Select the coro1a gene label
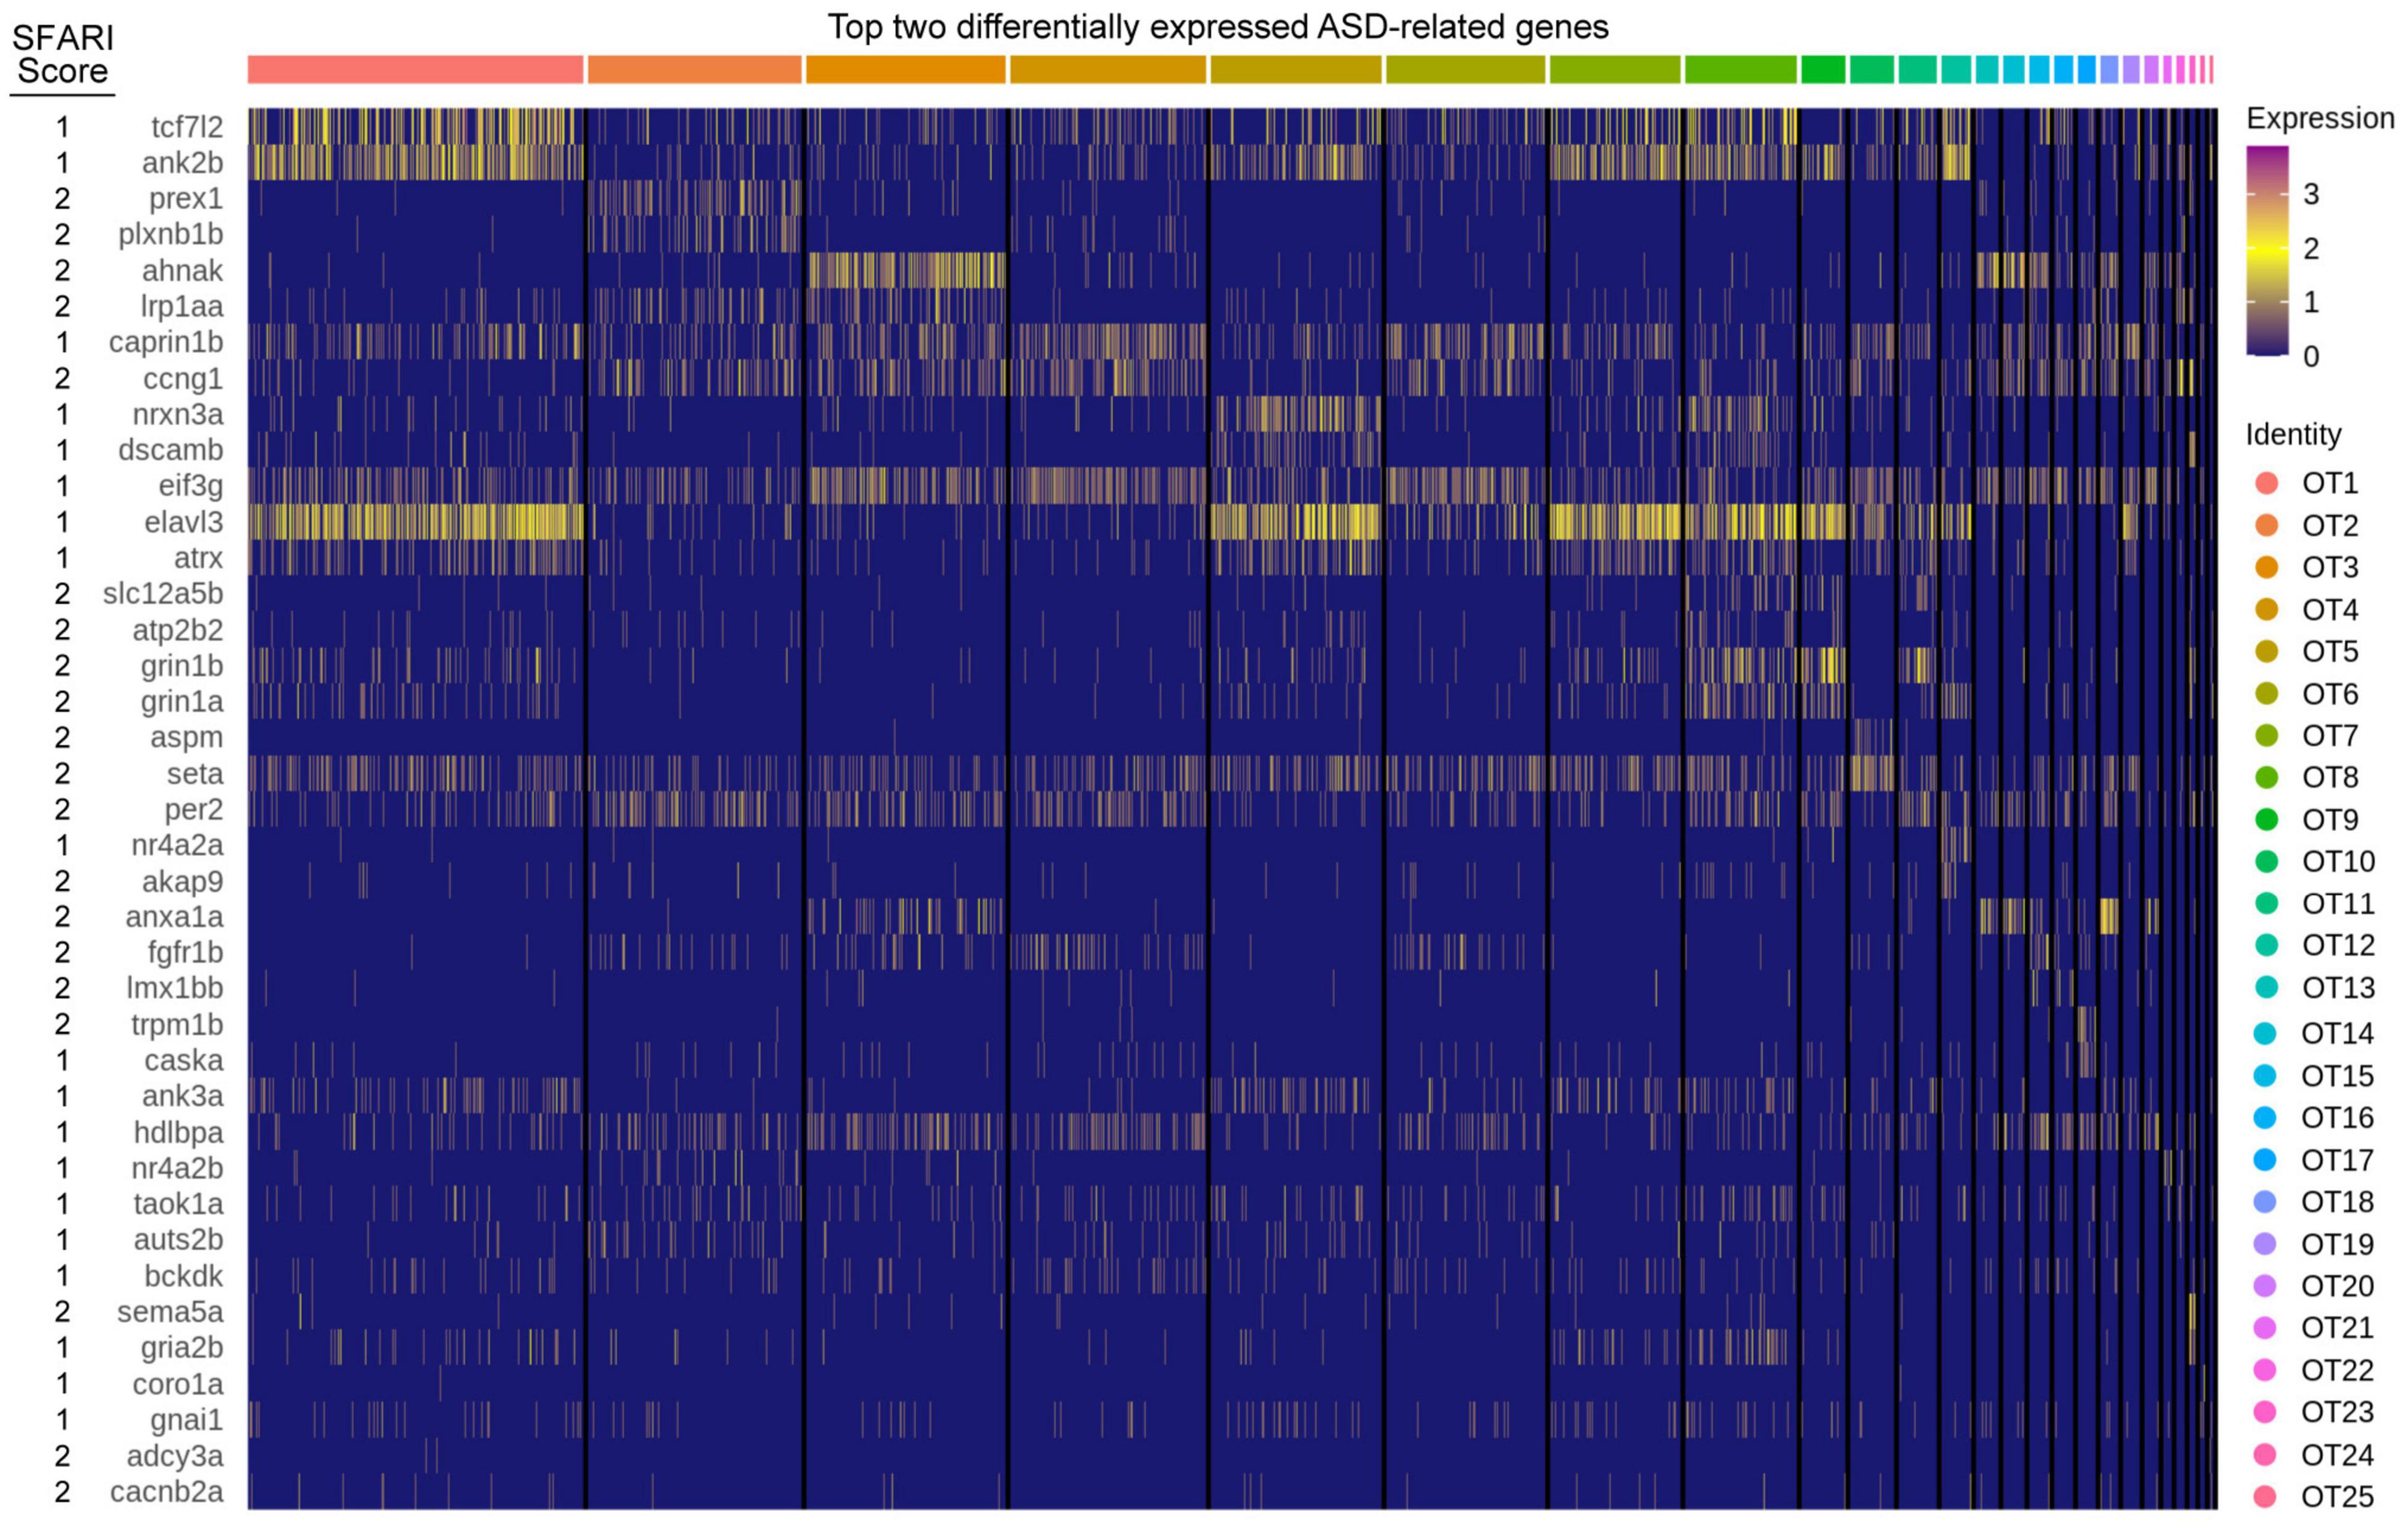Viewport: 2408px width, 1527px height. click(178, 1384)
